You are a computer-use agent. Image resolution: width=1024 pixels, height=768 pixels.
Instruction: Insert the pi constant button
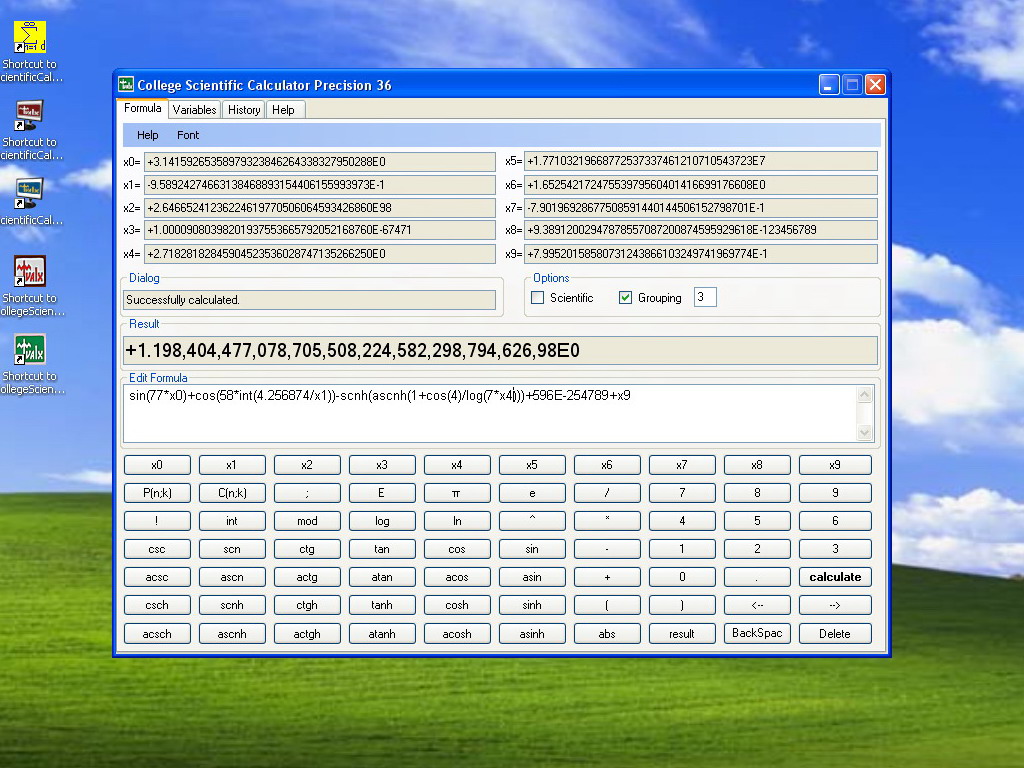(456, 493)
